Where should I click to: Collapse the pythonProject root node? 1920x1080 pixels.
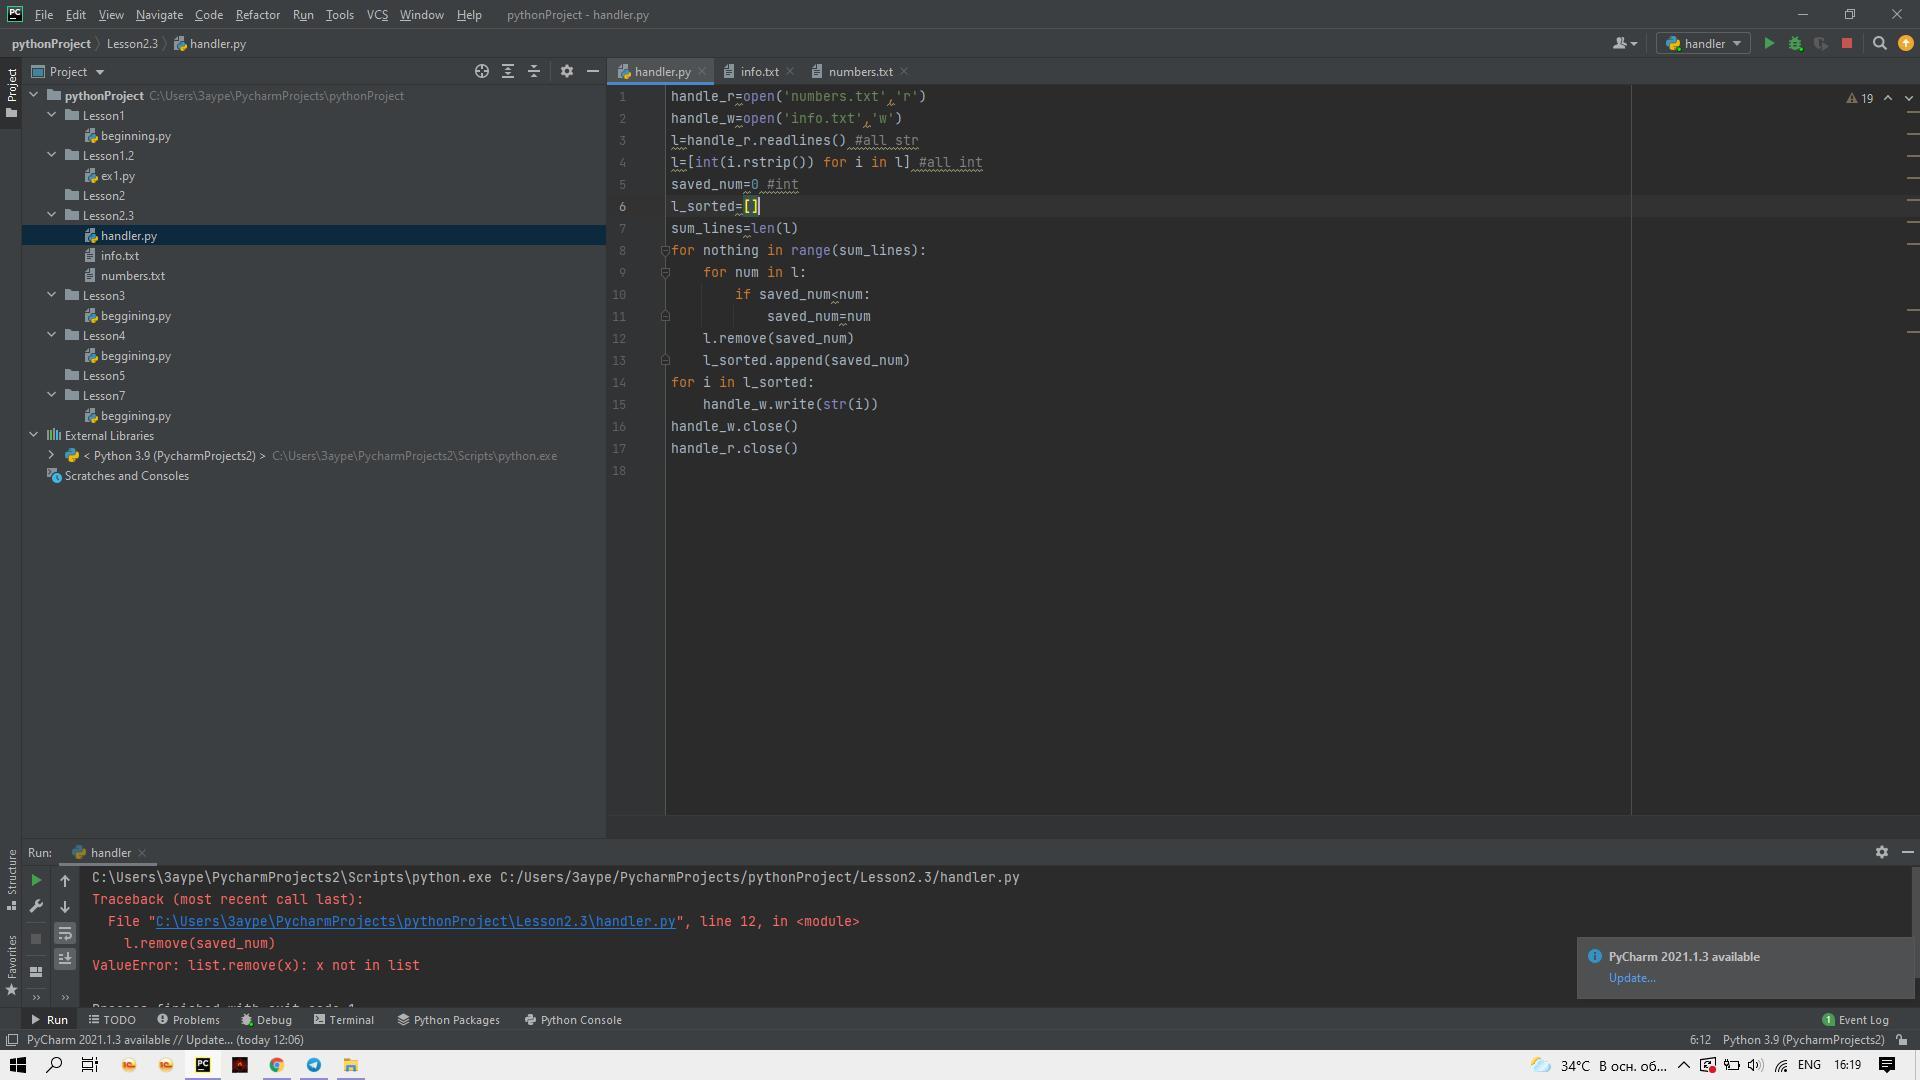(x=34, y=96)
